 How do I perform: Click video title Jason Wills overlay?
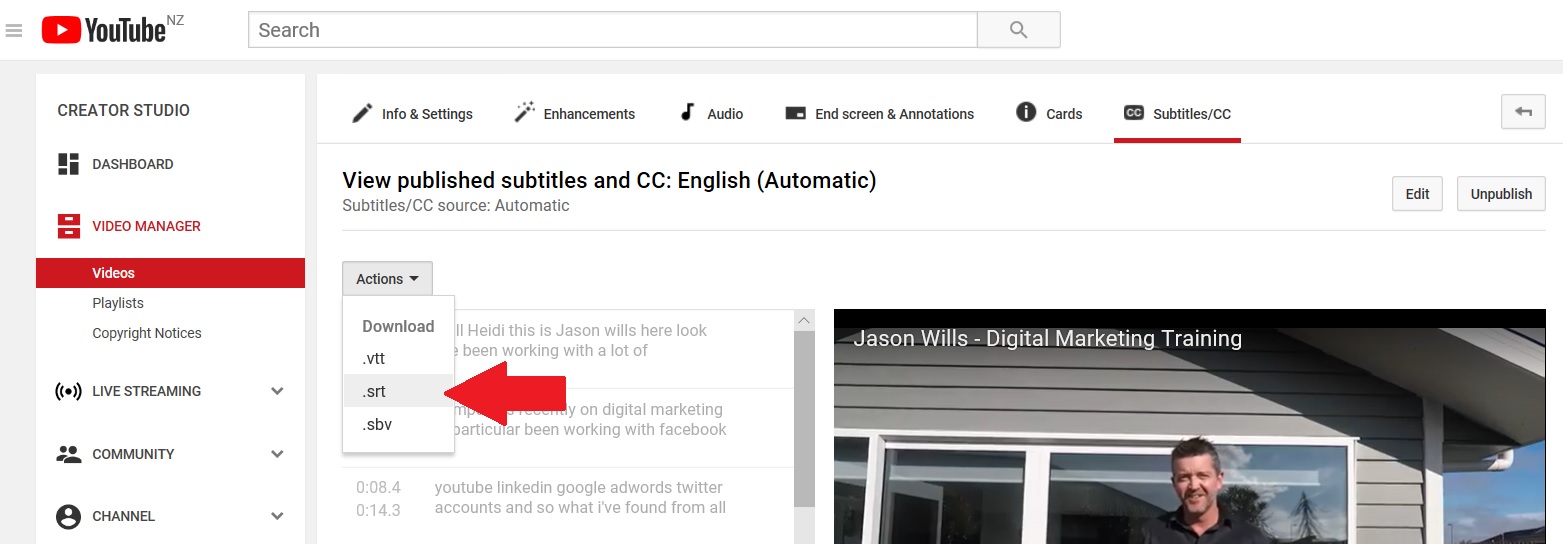coord(1047,338)
